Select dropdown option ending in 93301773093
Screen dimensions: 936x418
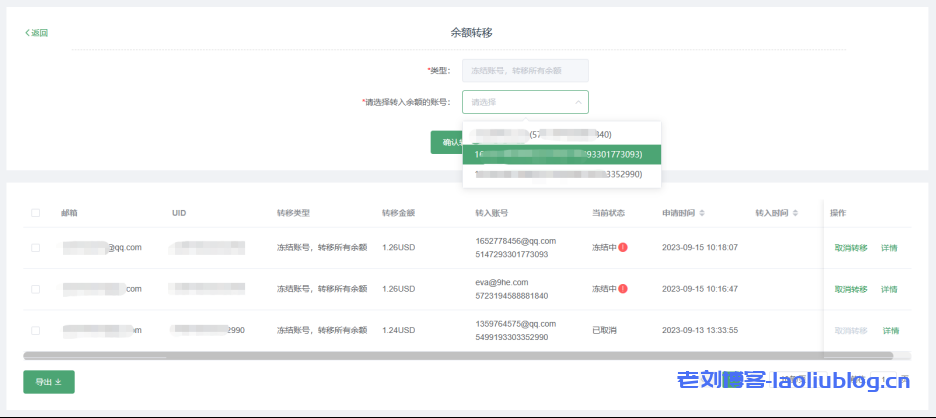[x=560, y=154]
